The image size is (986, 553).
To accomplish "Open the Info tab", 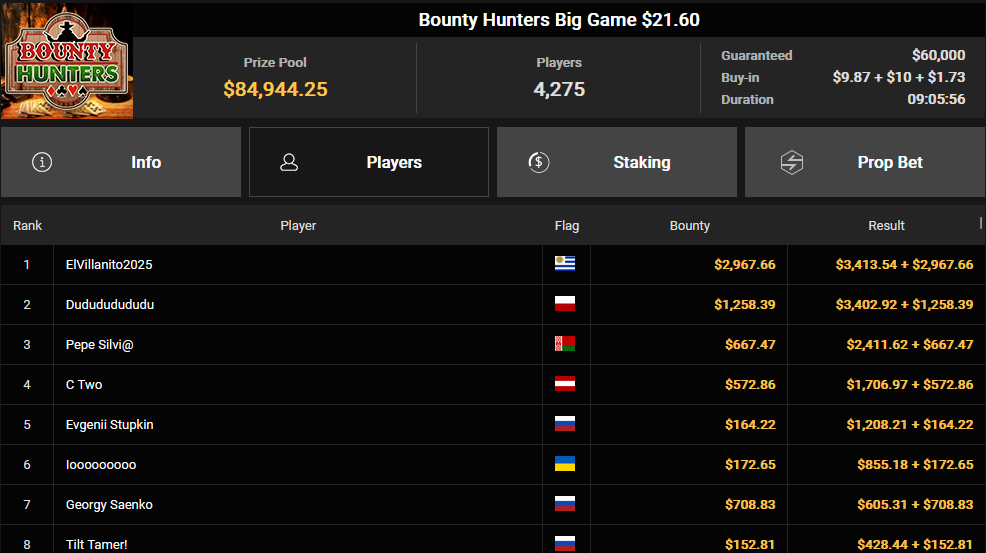I will coord(121,162).
